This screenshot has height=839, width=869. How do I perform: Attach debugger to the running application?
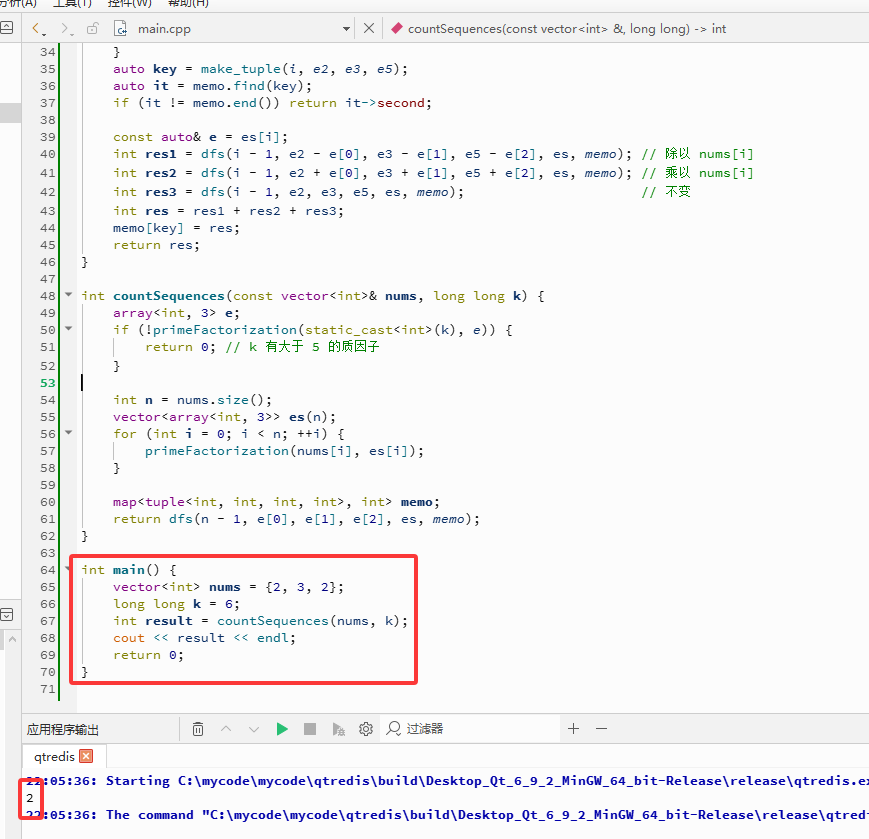338,729
